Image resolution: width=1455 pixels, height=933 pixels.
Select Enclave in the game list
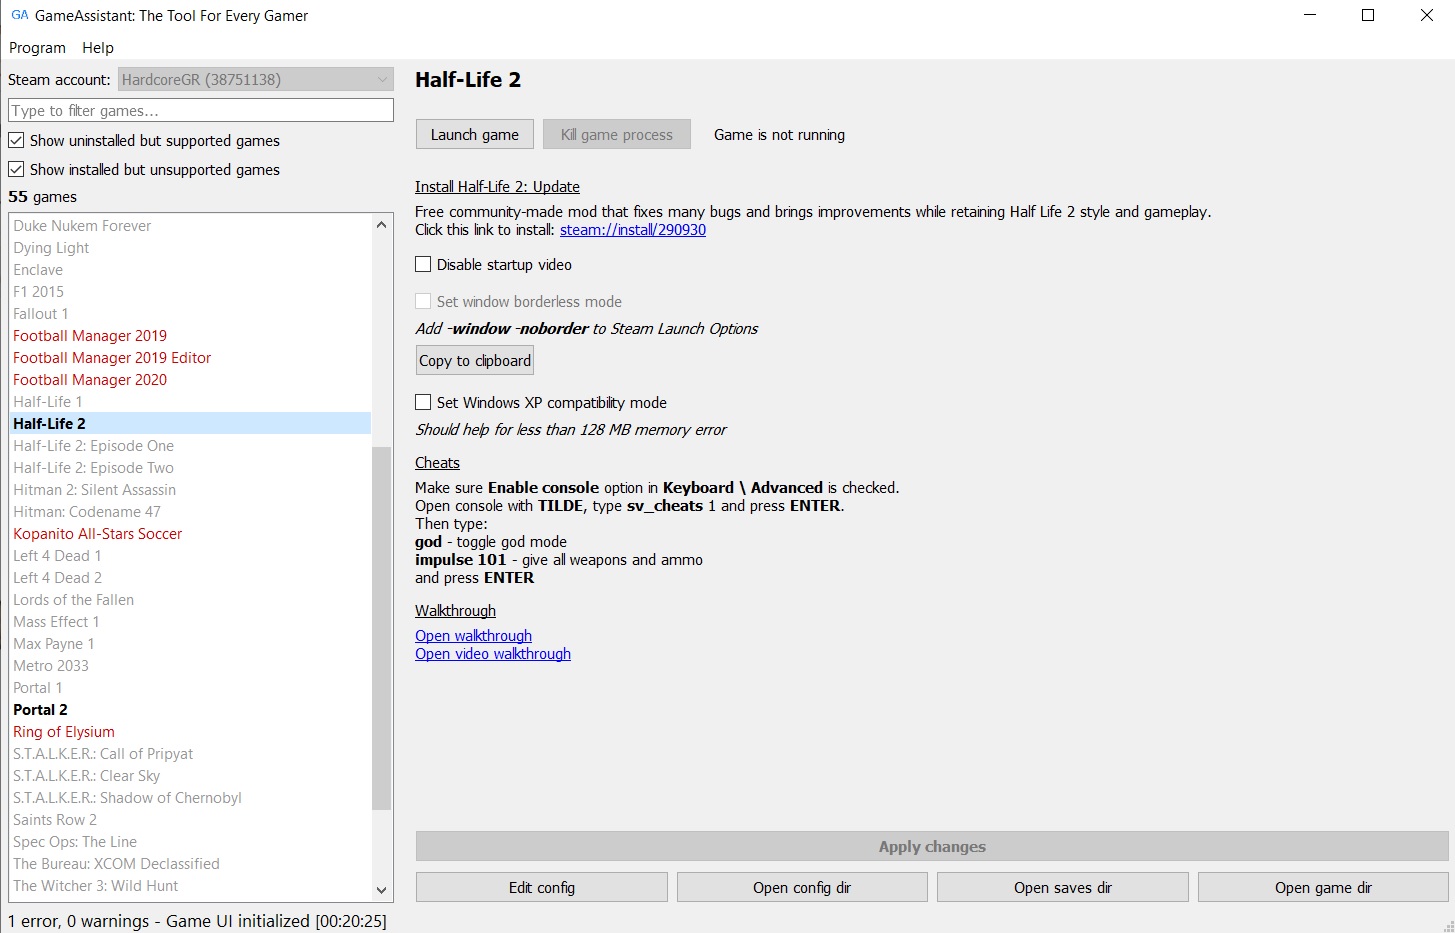point(190,270)
